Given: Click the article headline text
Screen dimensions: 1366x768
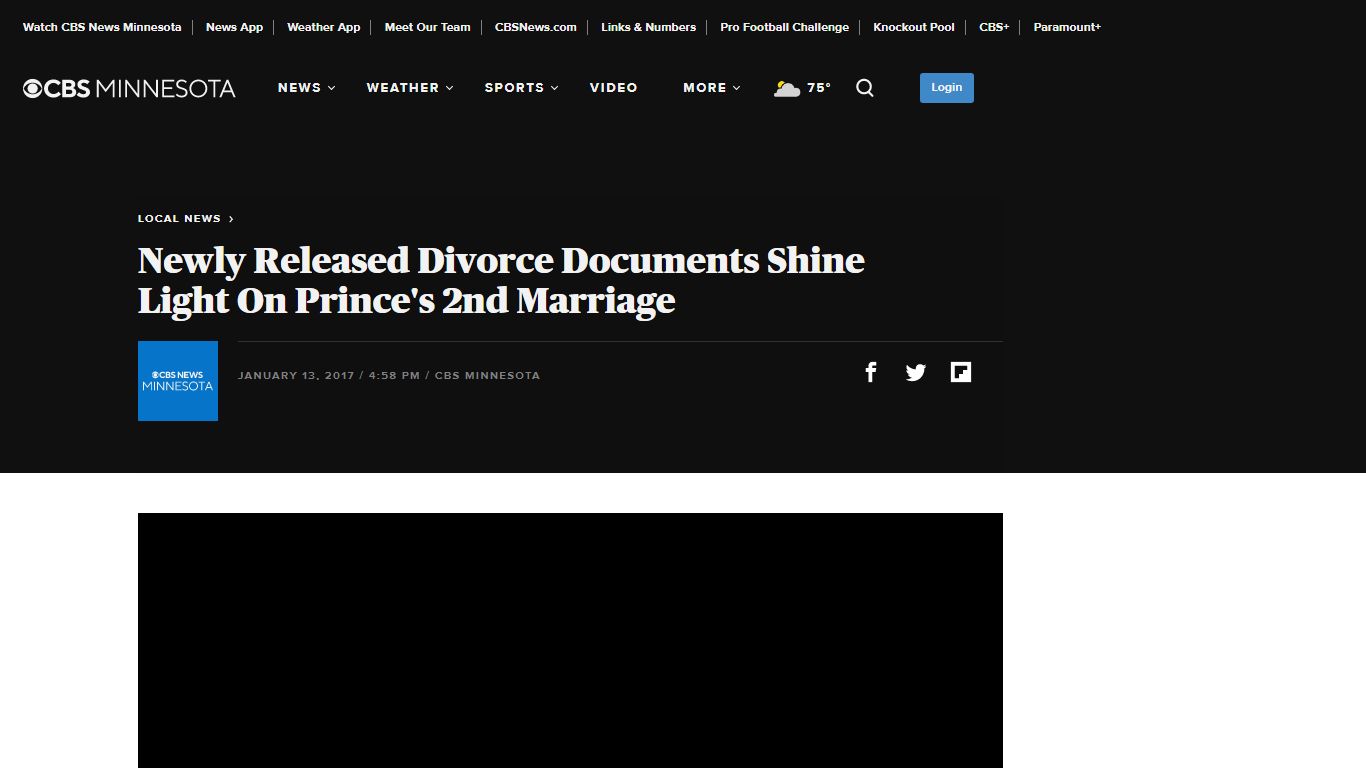Looking at the screenshot, I should [x=501, y=280].
